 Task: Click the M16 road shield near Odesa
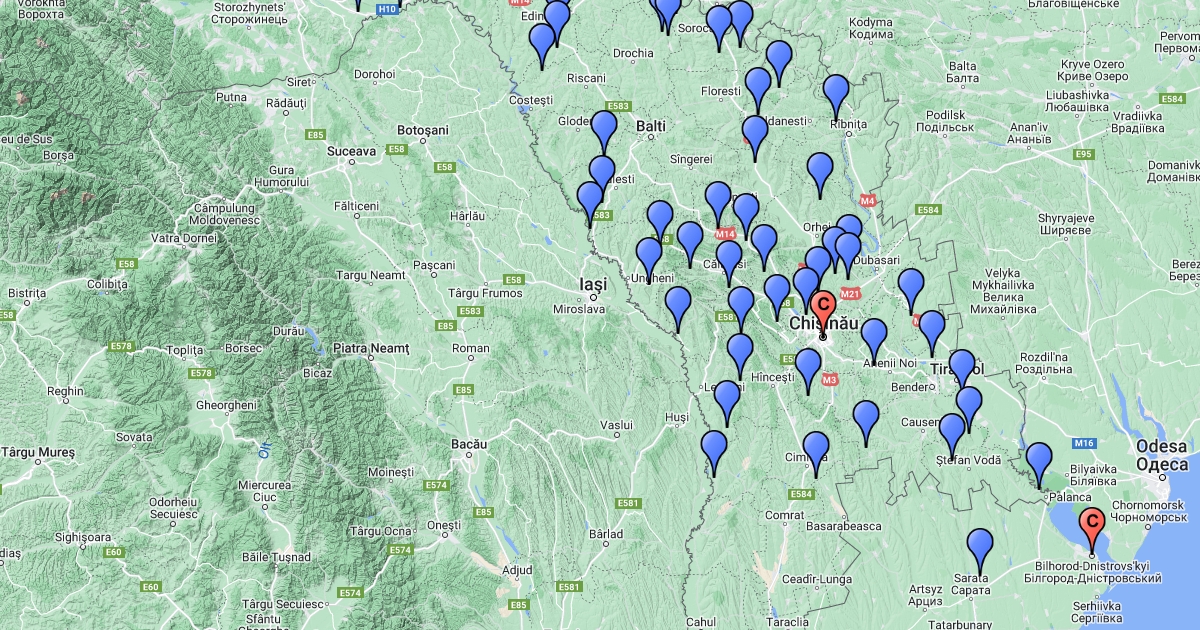click(1086, 443)
